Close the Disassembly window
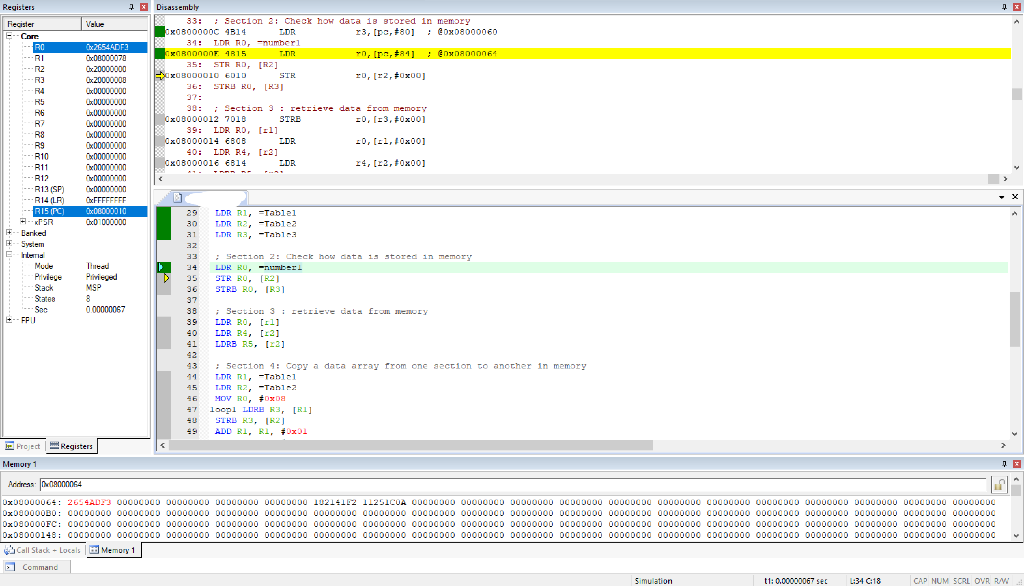The width and height of the screenshot is (1024, 586). click(x=1017, y=7)
